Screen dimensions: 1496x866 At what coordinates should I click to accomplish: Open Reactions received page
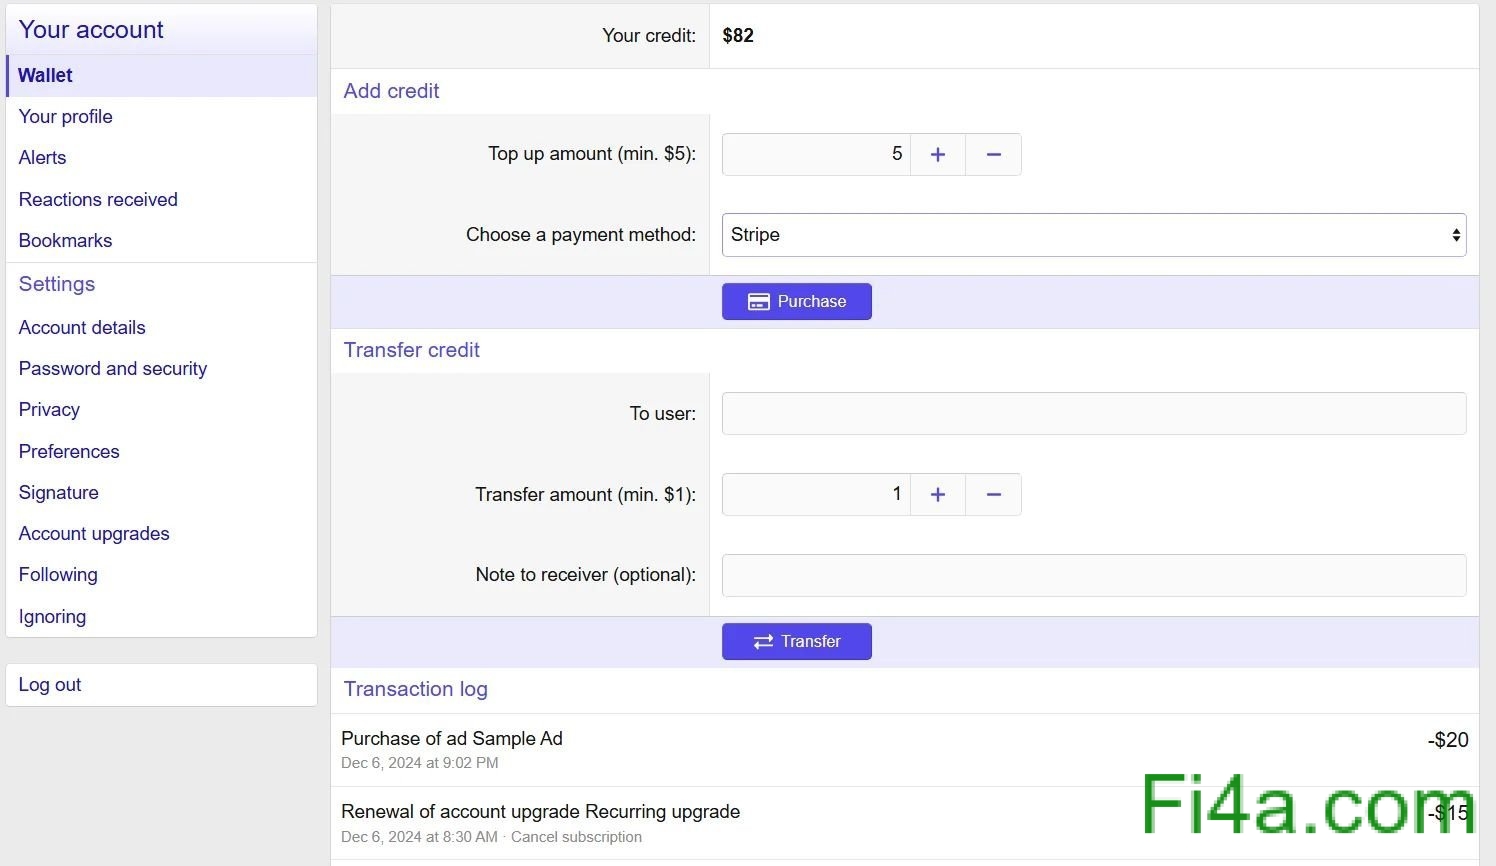(98, 200)
